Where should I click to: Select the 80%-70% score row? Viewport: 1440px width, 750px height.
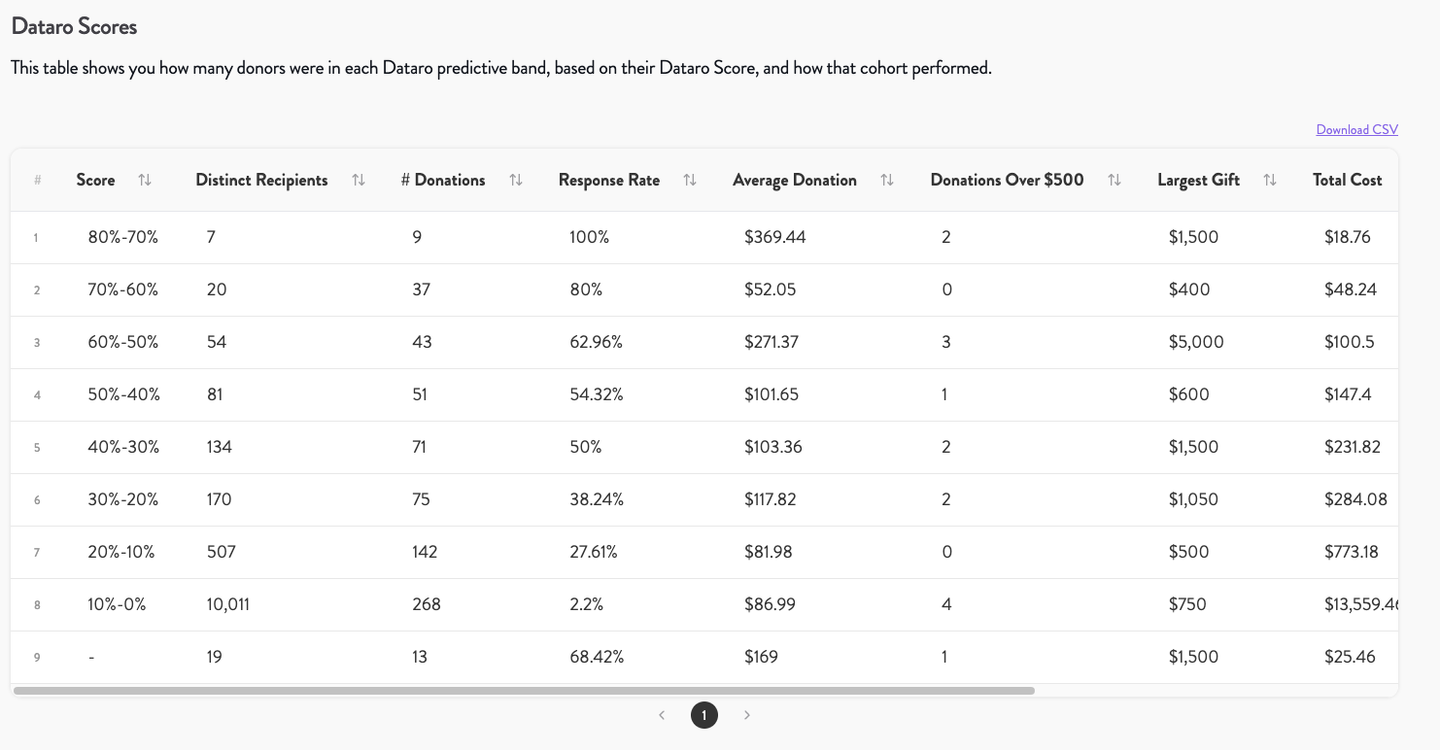point(704,237)
